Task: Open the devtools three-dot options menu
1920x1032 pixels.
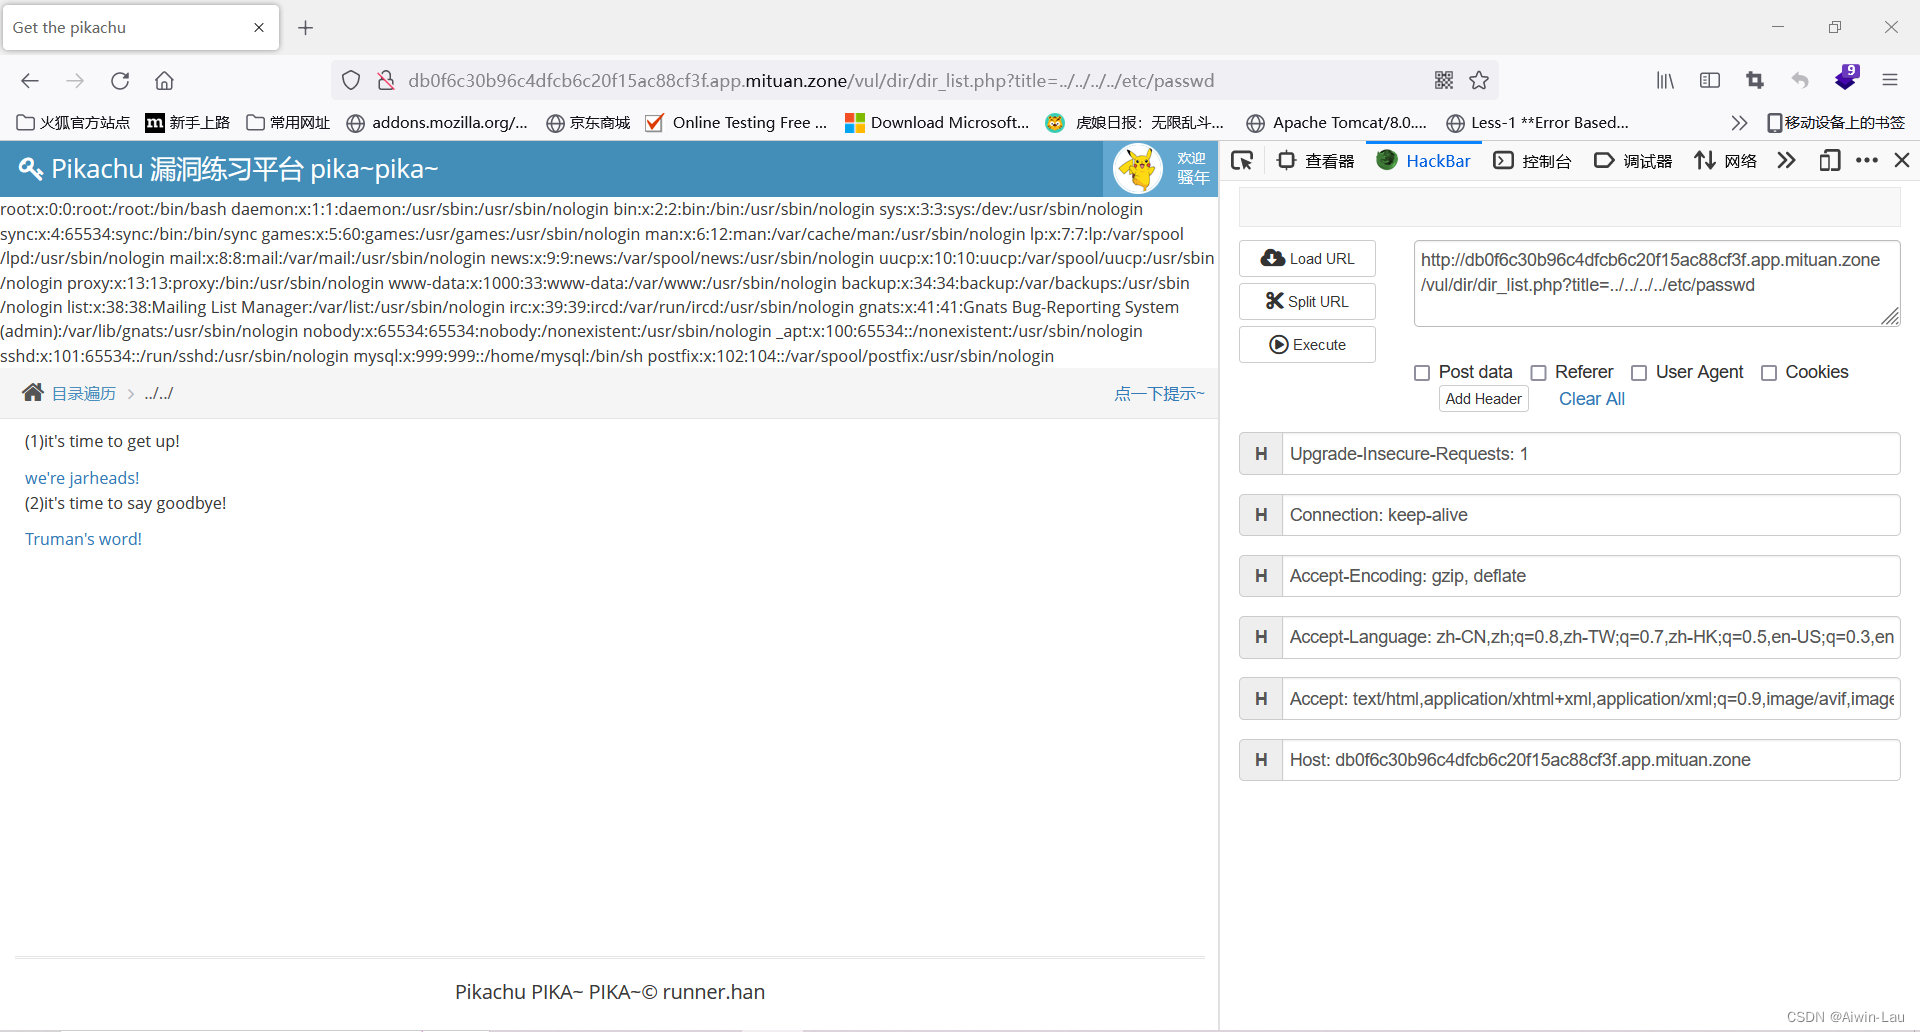Action: pyautogui.click(x=1866, y=161)
